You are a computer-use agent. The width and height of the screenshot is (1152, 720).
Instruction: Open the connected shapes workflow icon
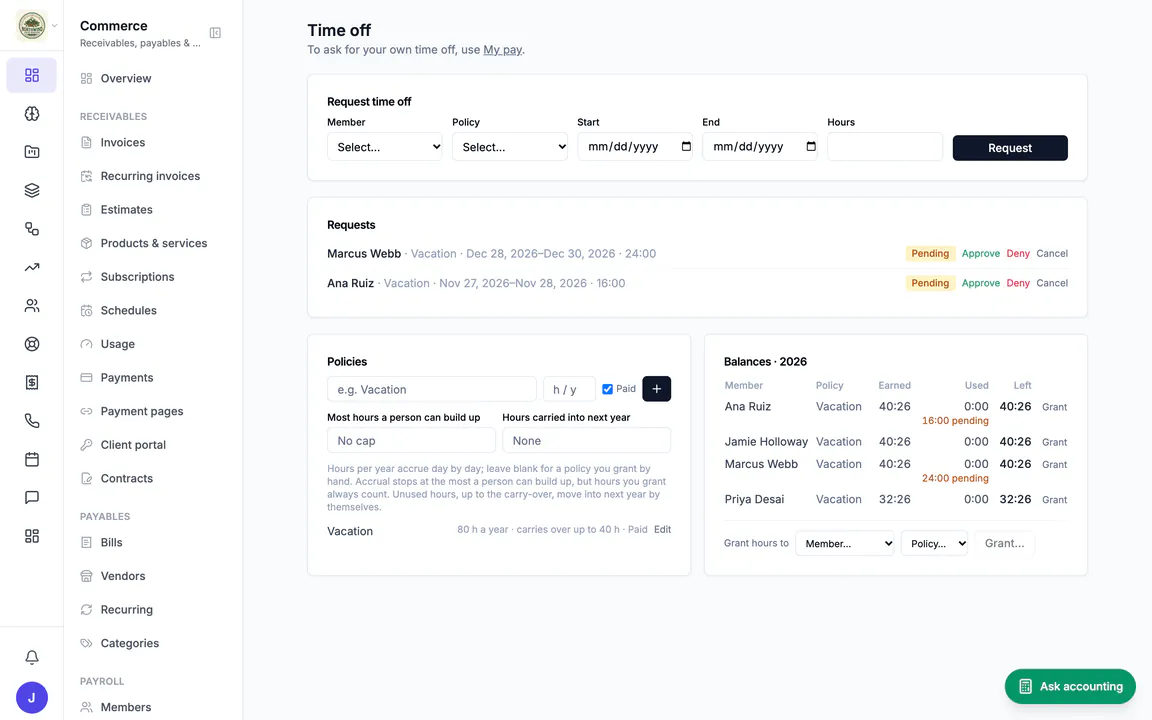(32, 228)
